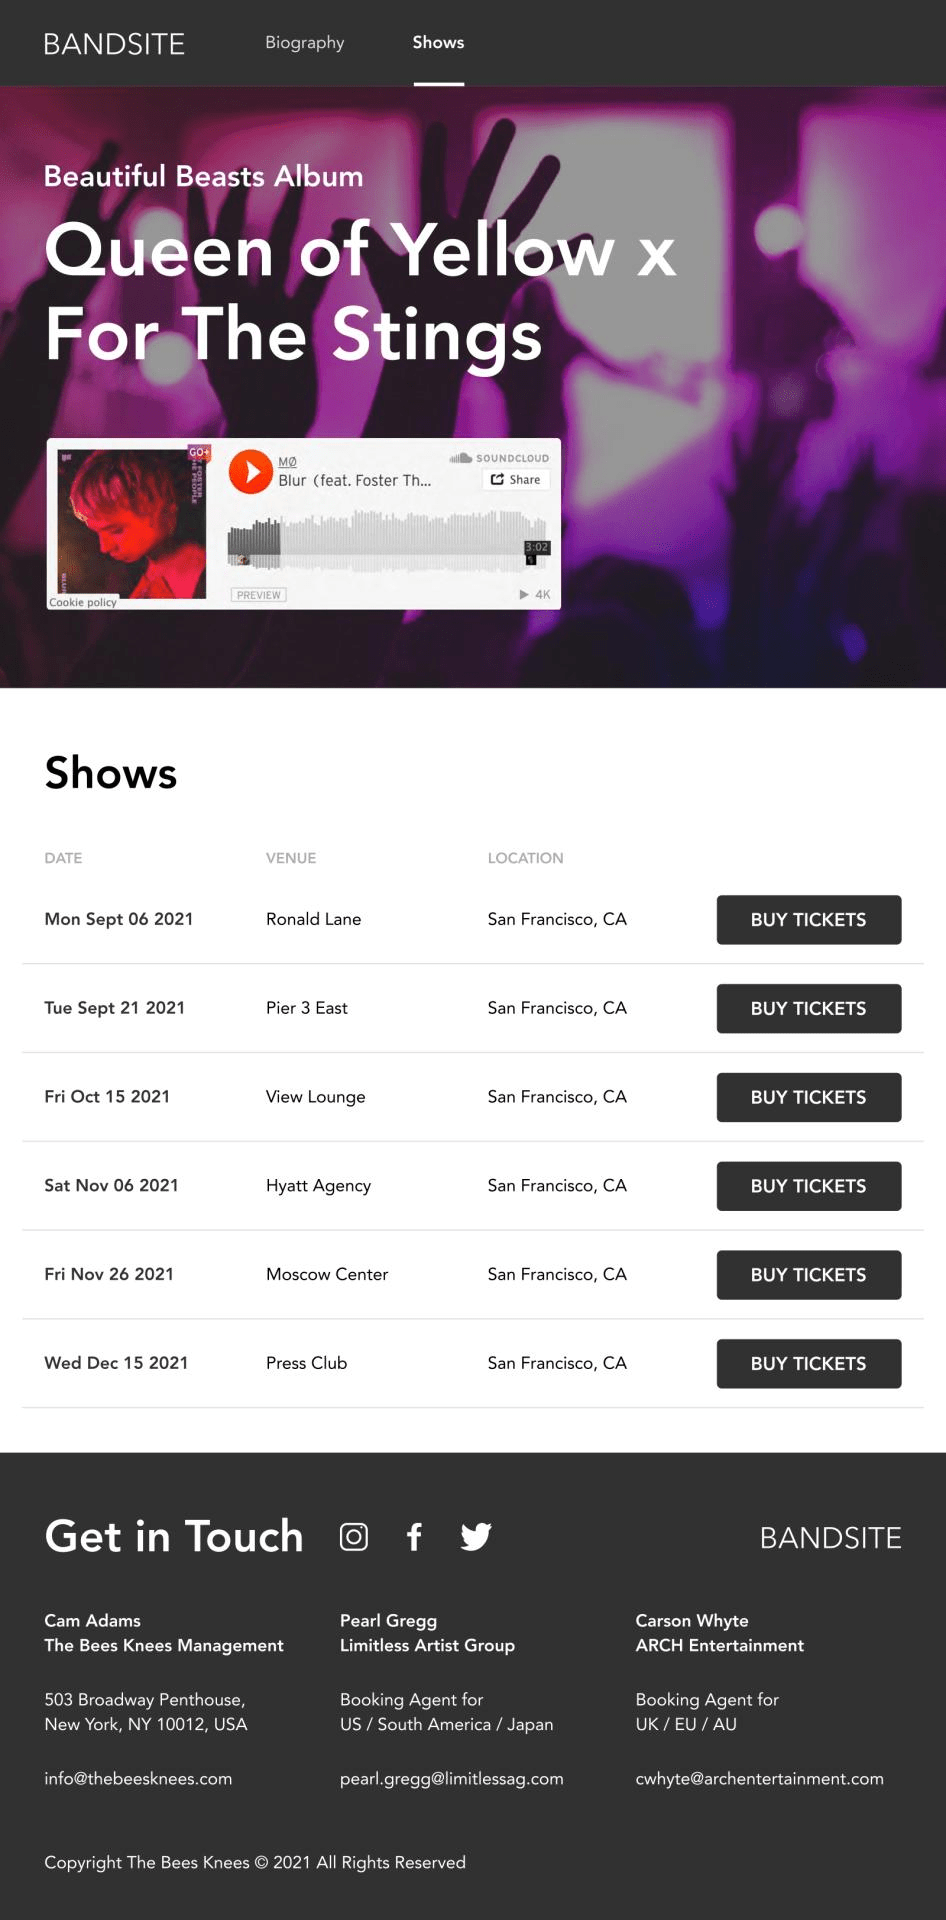The image size is (946, 1920).
Task: Open the Biography tab
Action: point(305,42)
